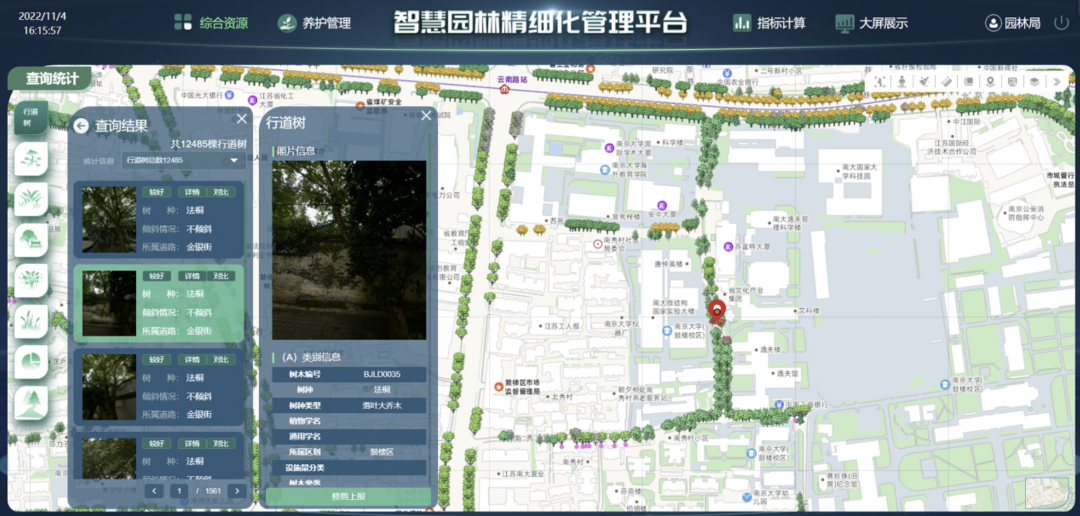Click the 安中大厦 purple marker on the map

tap(661, 205)
